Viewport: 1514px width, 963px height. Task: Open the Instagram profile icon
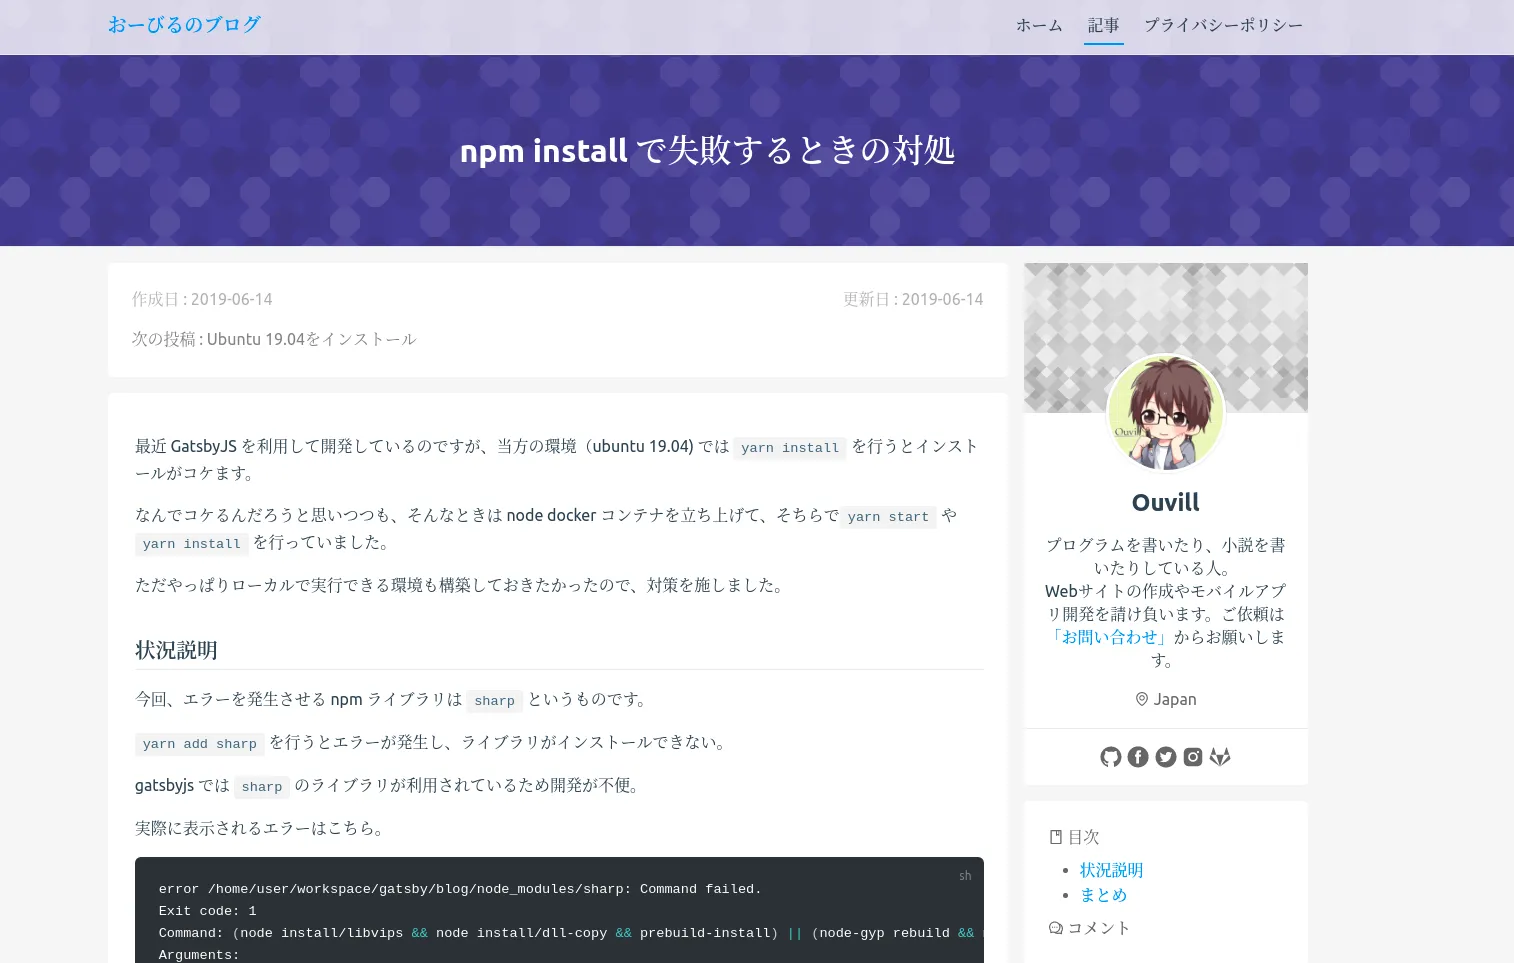click(1193, 757)
